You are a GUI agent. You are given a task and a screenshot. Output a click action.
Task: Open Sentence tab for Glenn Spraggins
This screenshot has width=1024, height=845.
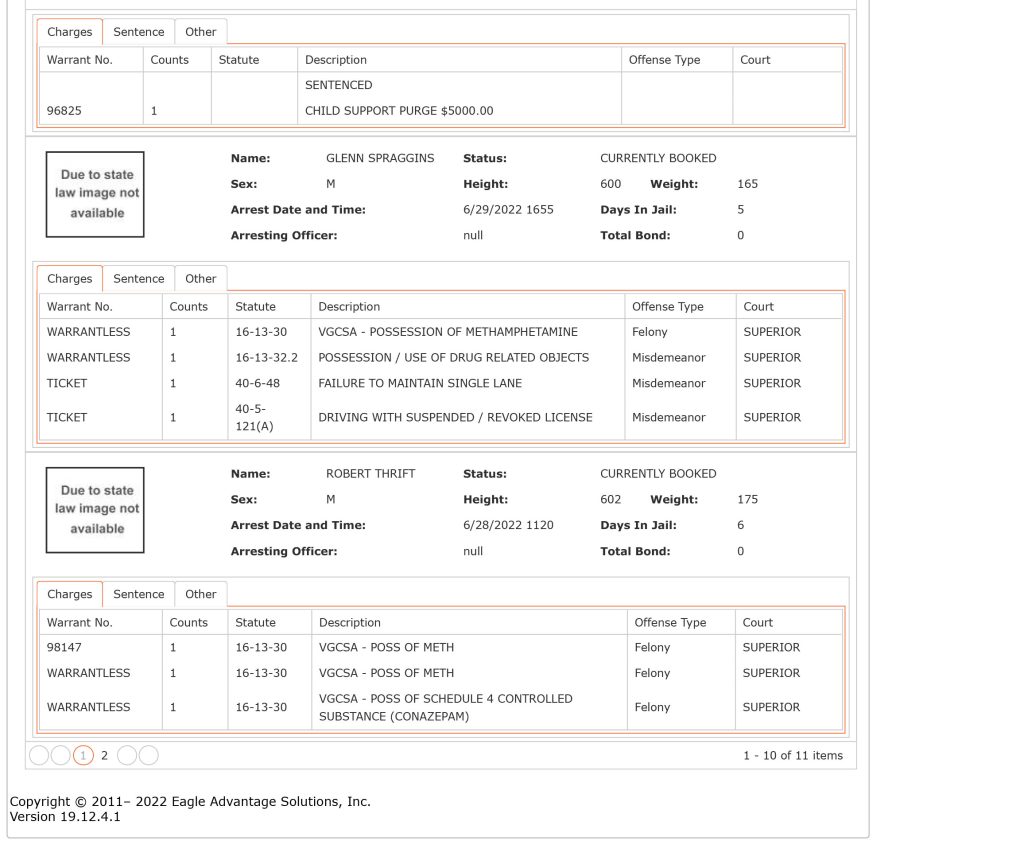tap(138, 279)
